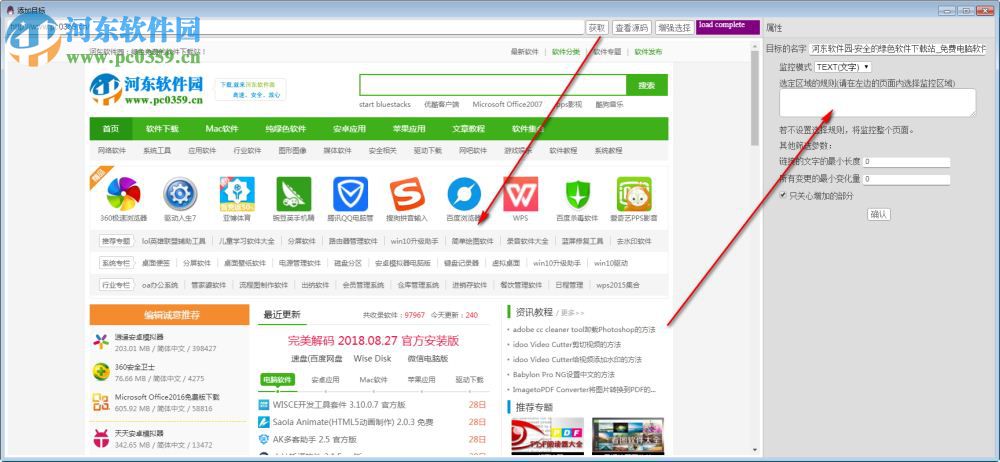Open the red WPS icon
This screenshot has width=1000, height=462.
[x=520, y=193]
